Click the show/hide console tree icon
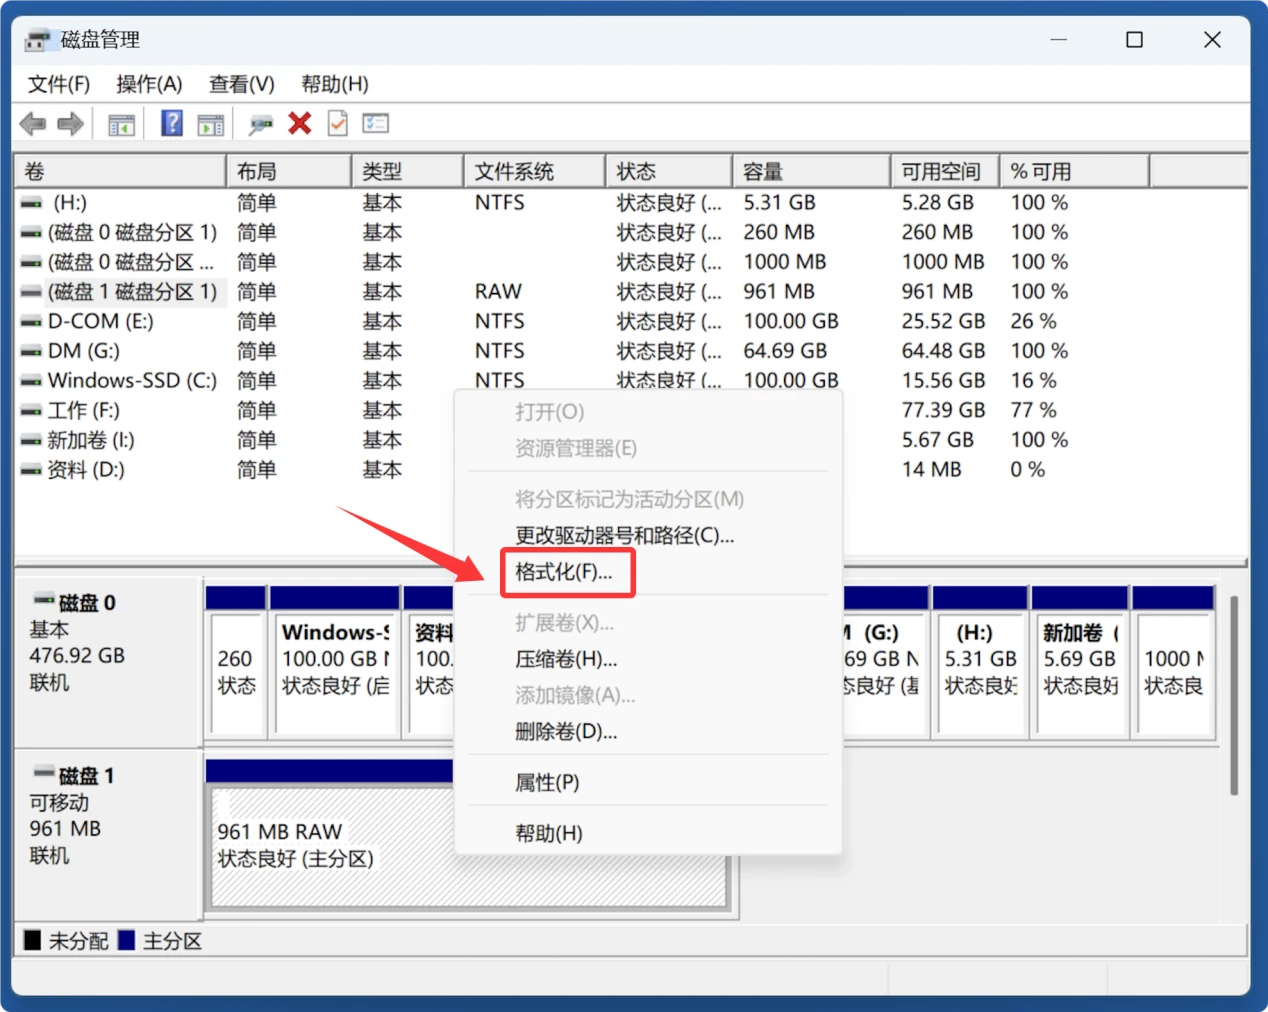The width and height of the screenshot is (1268, 1012). pos(122,125)
